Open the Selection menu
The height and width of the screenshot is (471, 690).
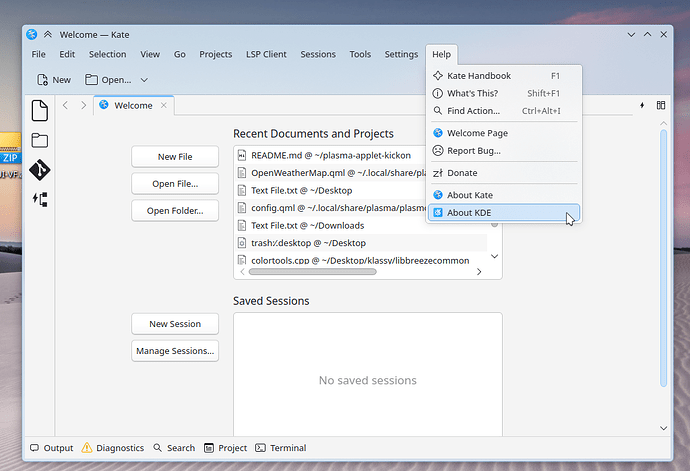[107, 54]
